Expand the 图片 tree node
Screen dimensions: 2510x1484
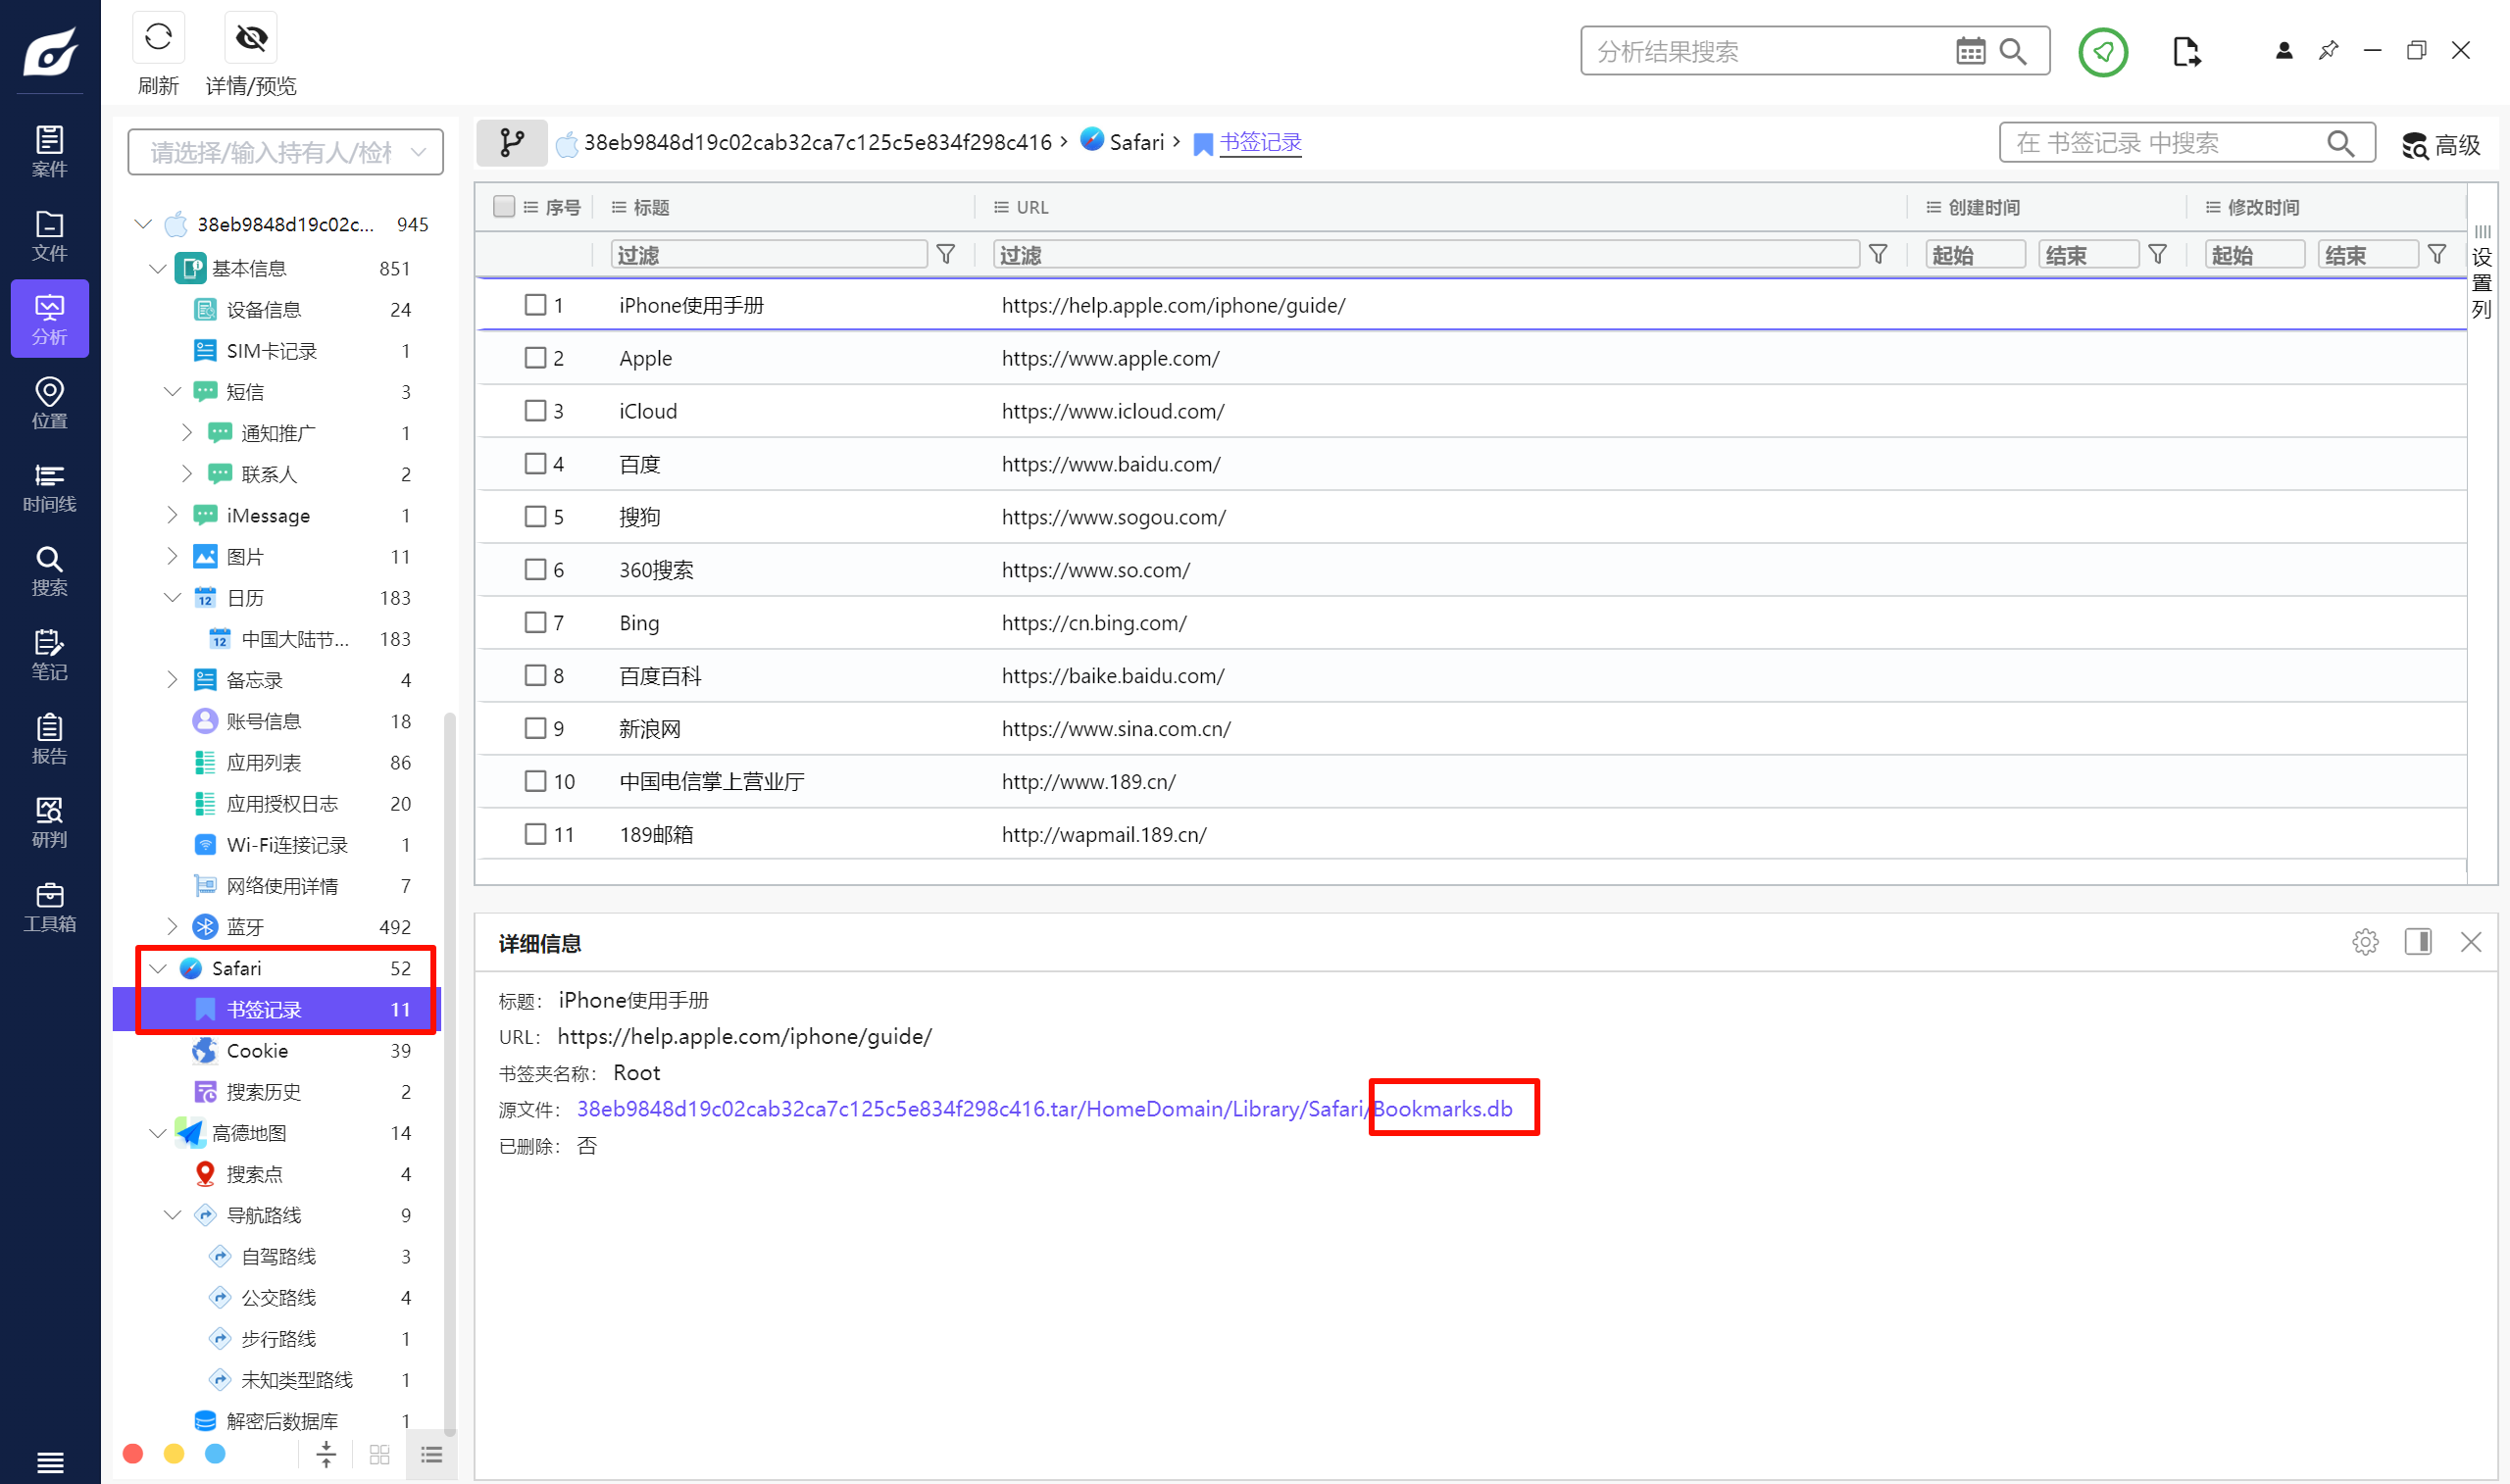[x=172, y=557]
